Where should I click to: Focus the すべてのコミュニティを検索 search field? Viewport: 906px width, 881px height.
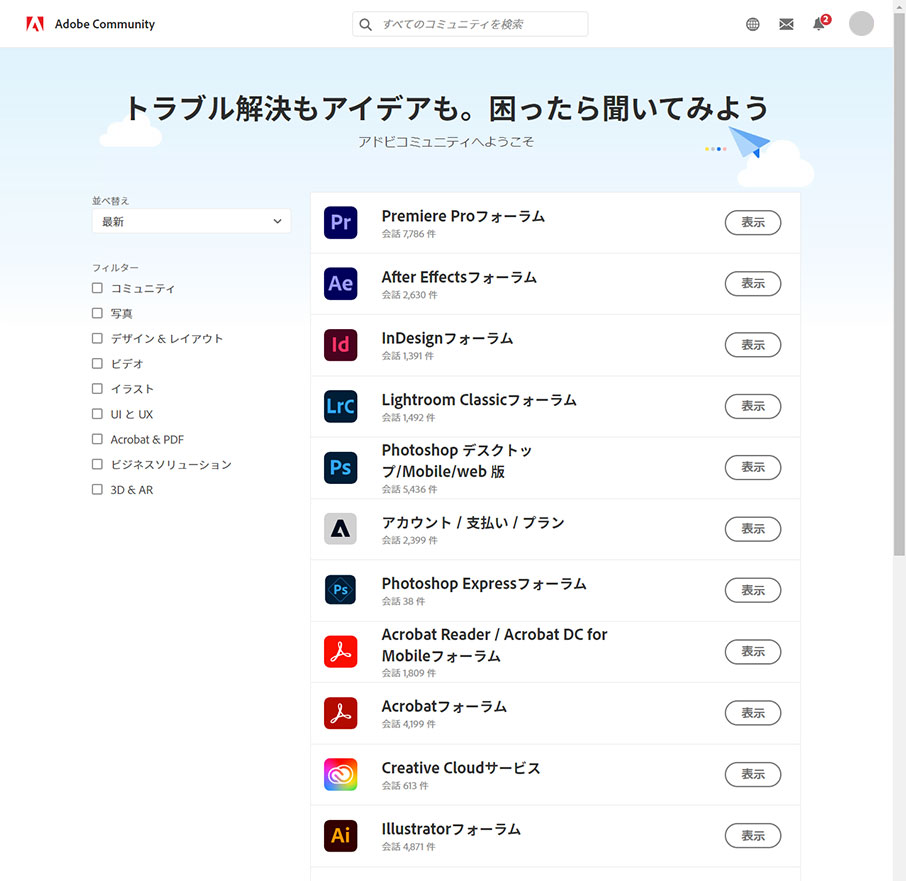[470, 24]
